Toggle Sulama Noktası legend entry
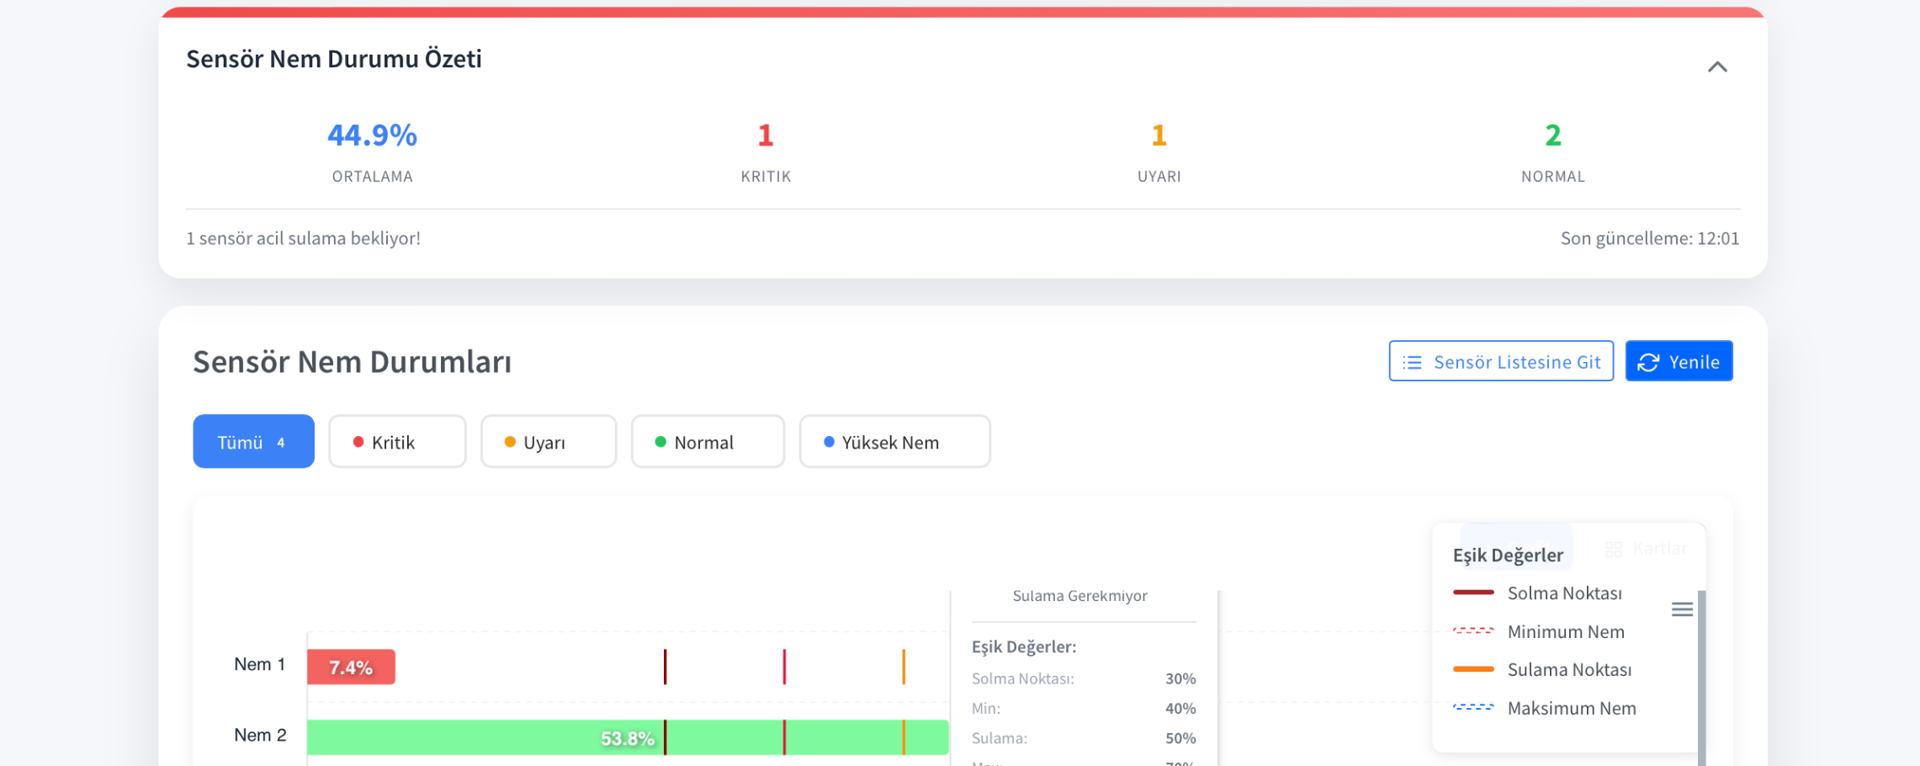The height and width of the screenshot is (766, 1920). coord(1568,670)
